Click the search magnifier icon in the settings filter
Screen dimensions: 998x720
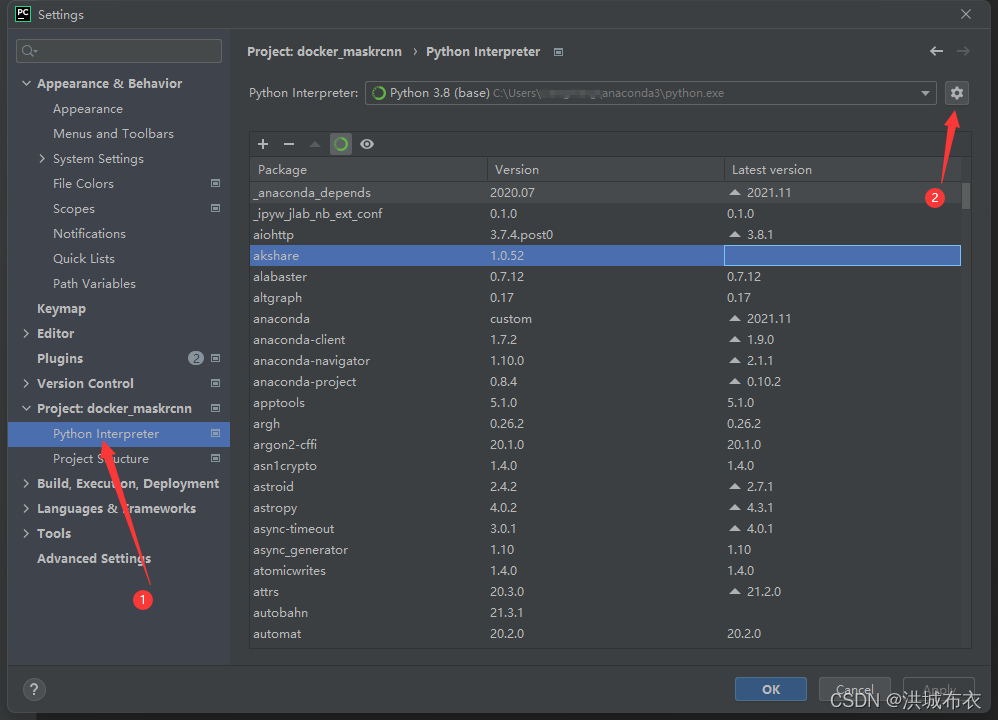pos(29,51)
